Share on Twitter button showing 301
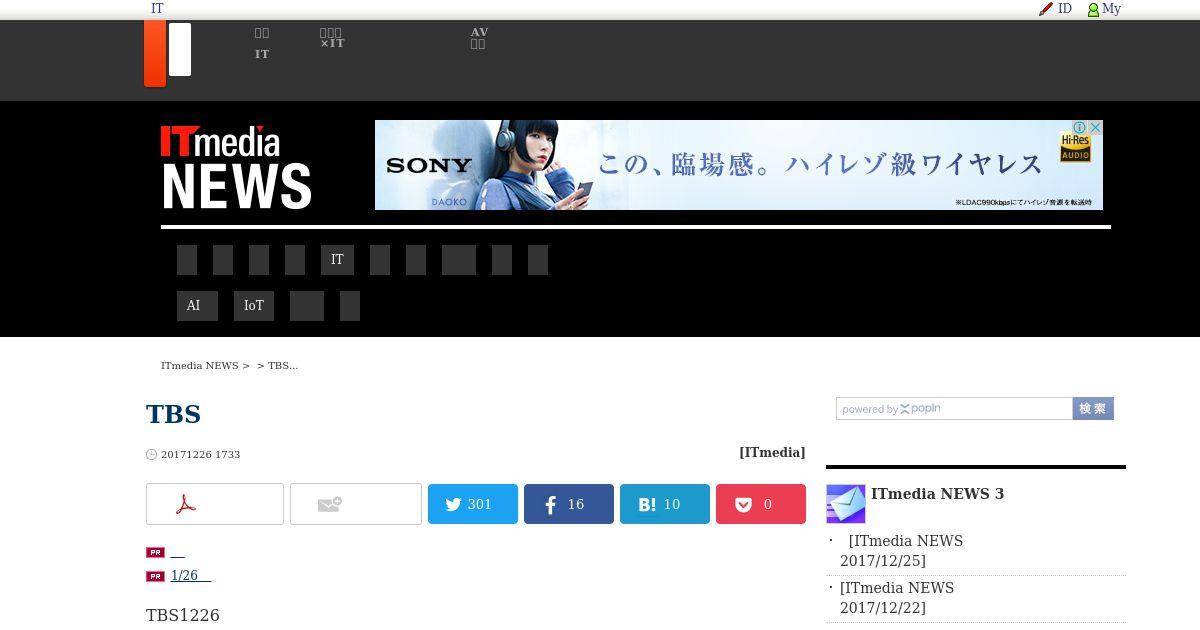 coord(473,504)
